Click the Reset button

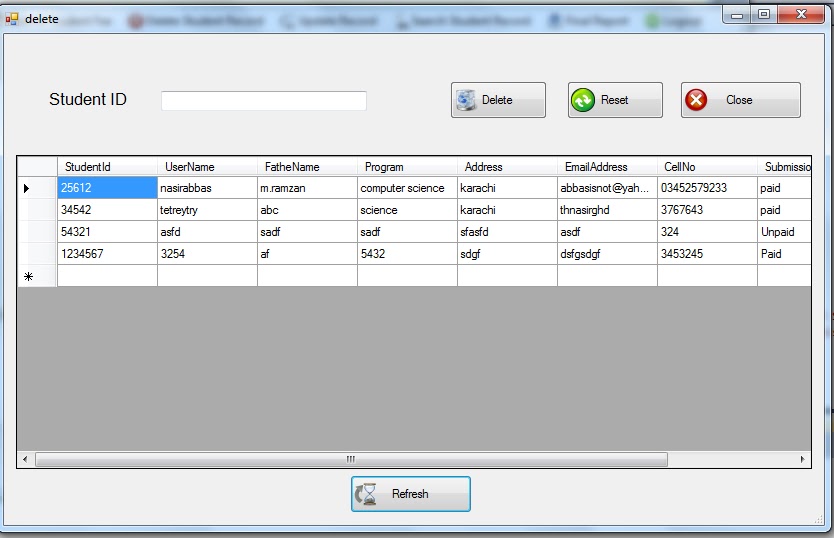[x=615, y=100]
